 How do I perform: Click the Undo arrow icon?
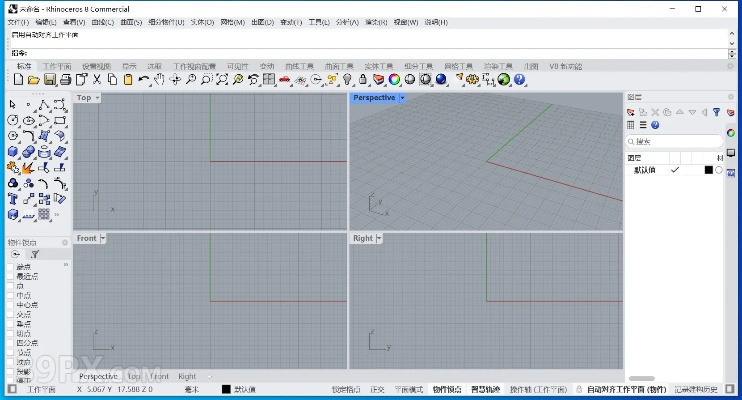tap(144, 79)
